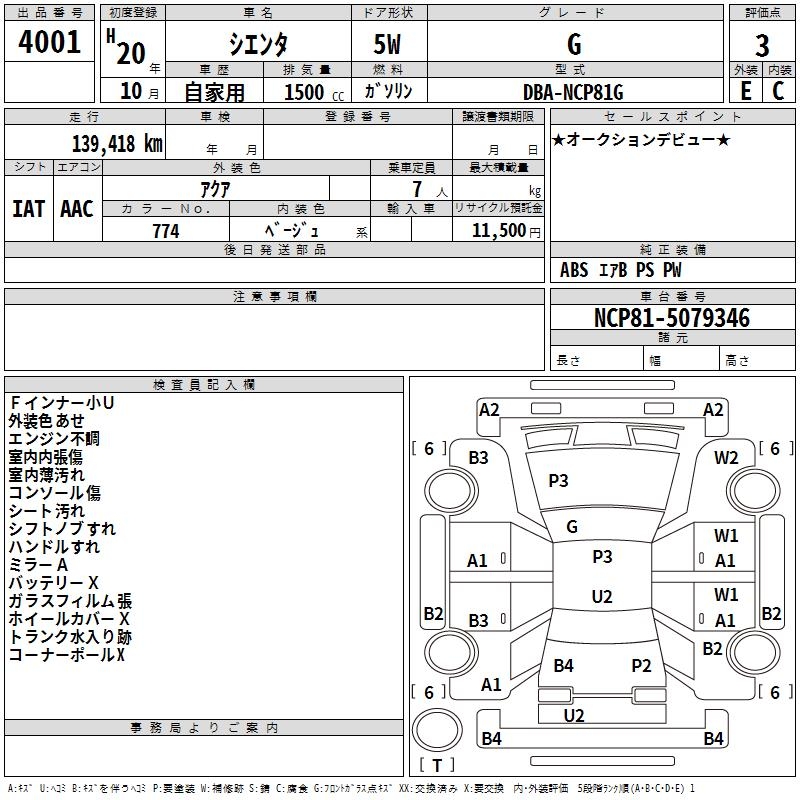This screenshot has height=800, width=800.
Task: Click the B4 tailgate damage mark
Action: 563,665
